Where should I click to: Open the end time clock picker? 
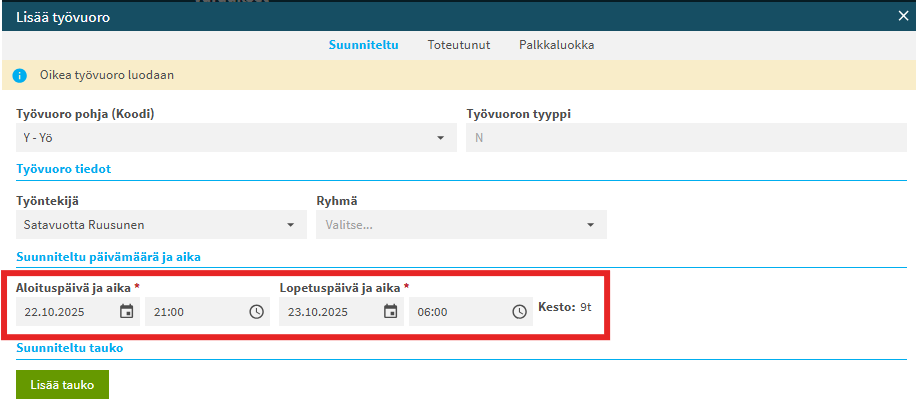519,312
